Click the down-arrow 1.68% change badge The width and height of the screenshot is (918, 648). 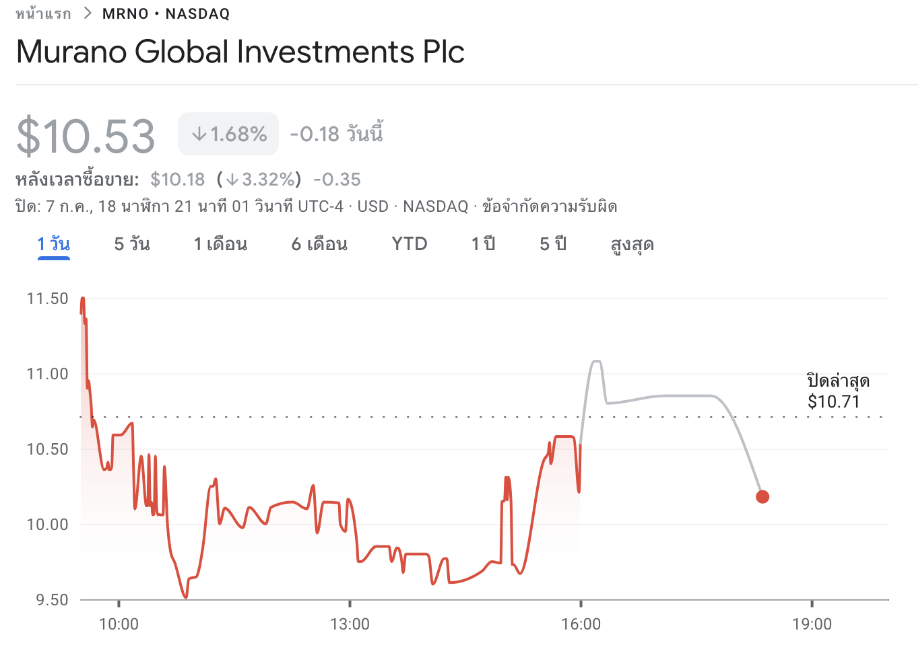tap(228, 134)
